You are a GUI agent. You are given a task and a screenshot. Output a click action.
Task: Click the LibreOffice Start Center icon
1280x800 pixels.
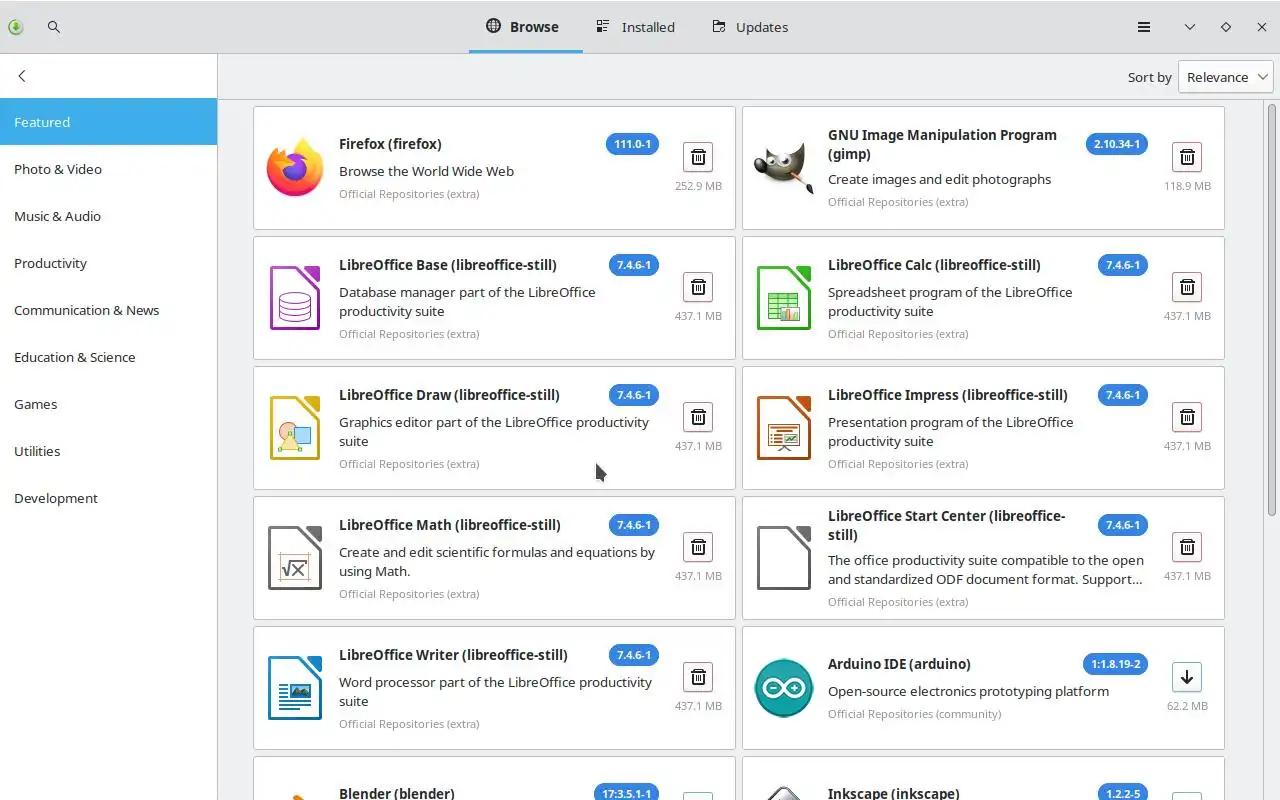pos(784,558)
